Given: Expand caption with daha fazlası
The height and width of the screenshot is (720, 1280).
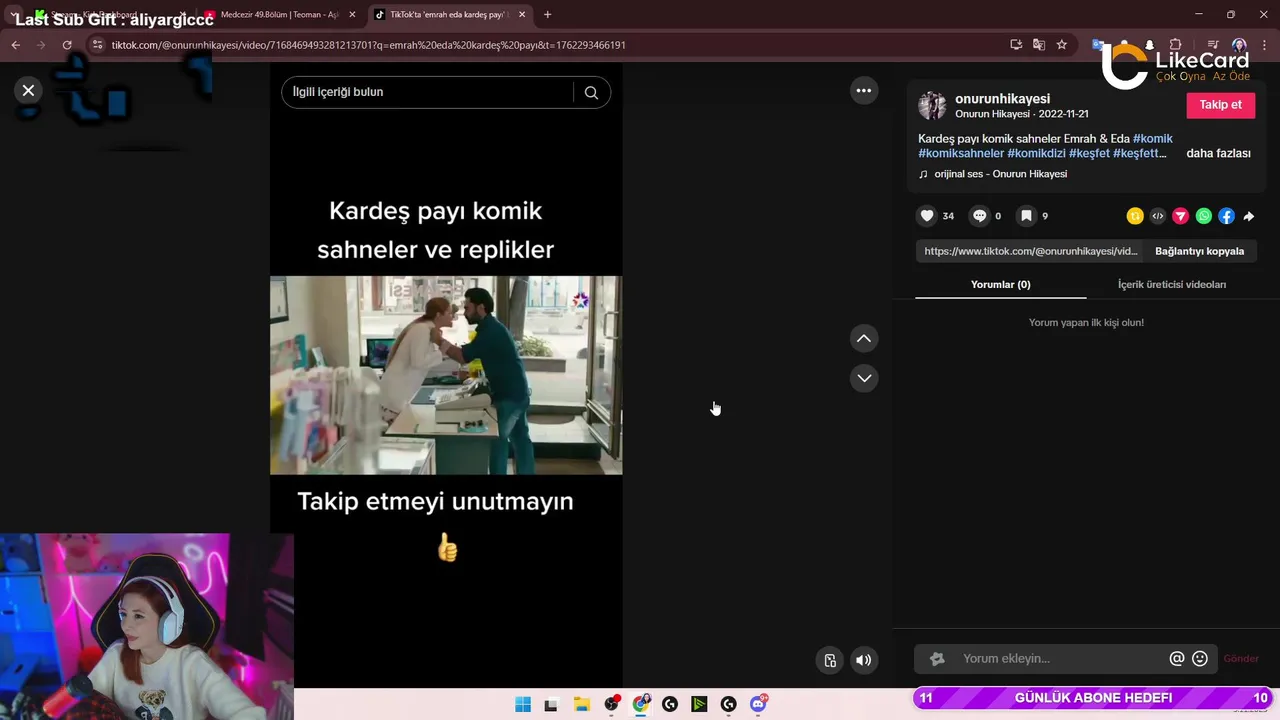Looking at the screenshot, I should click(1218, 153).
